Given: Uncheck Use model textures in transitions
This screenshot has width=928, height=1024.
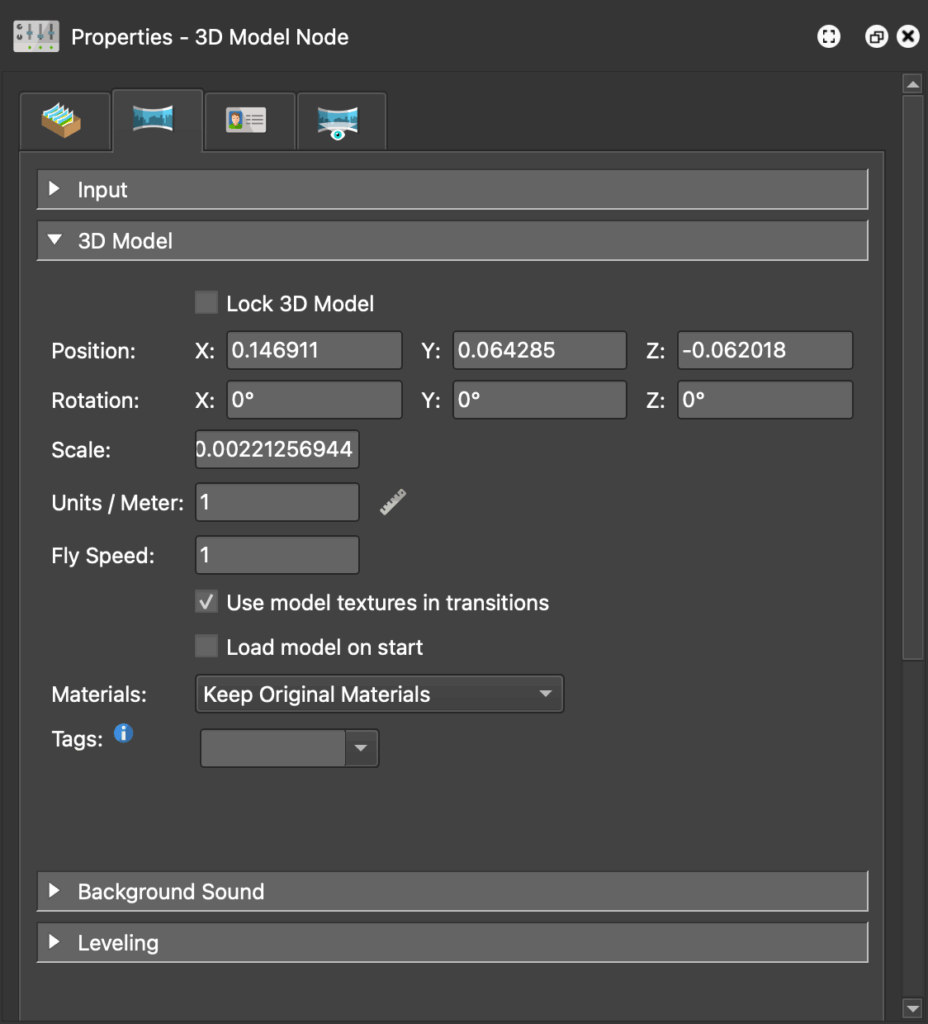Looking at the screenshot, I should 207,603.
